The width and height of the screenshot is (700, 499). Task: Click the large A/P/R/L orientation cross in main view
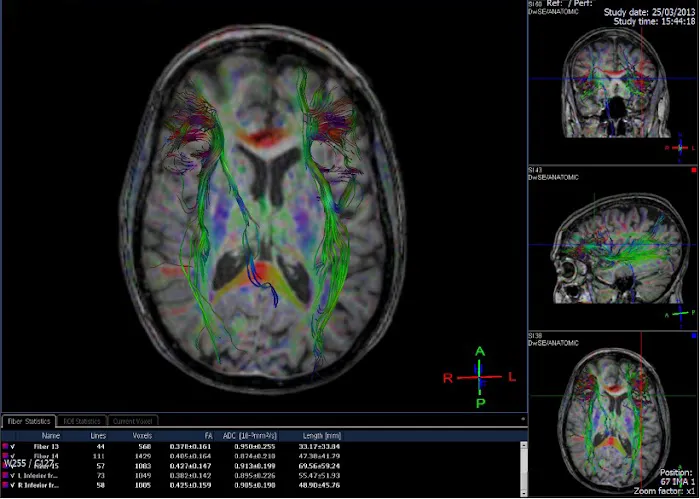[479, 377]
